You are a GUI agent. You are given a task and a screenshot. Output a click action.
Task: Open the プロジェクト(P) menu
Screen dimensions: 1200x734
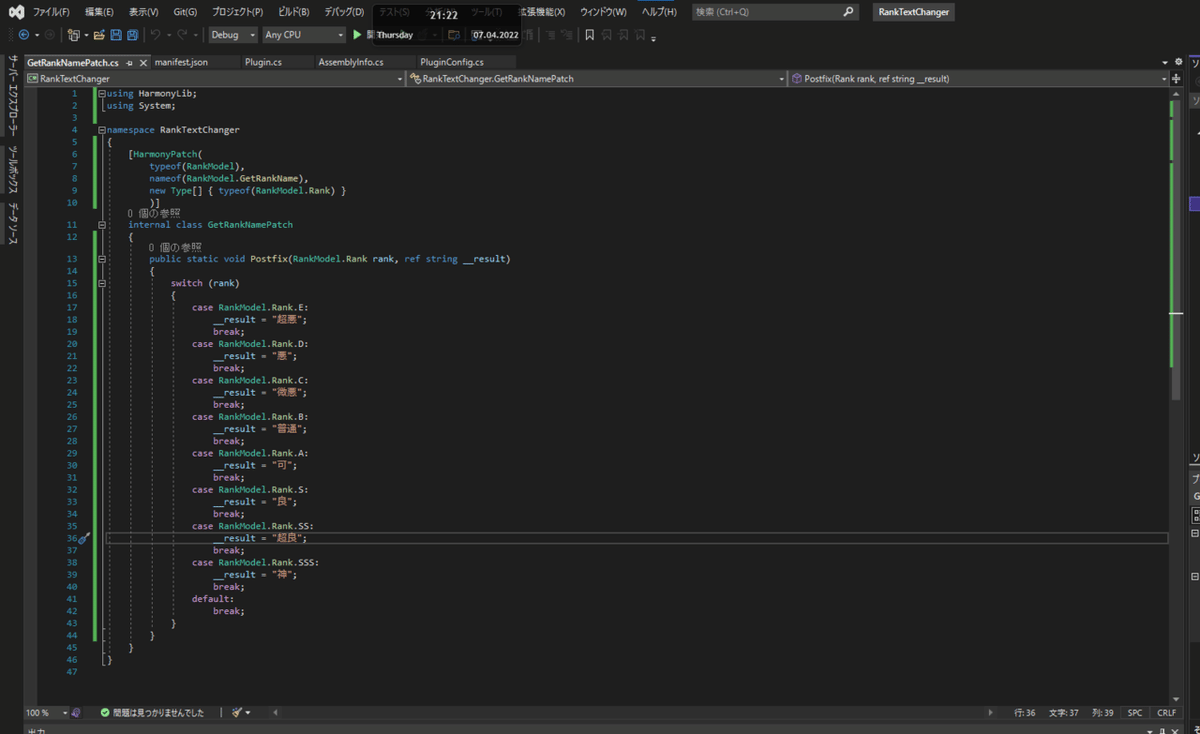(238, 12)
